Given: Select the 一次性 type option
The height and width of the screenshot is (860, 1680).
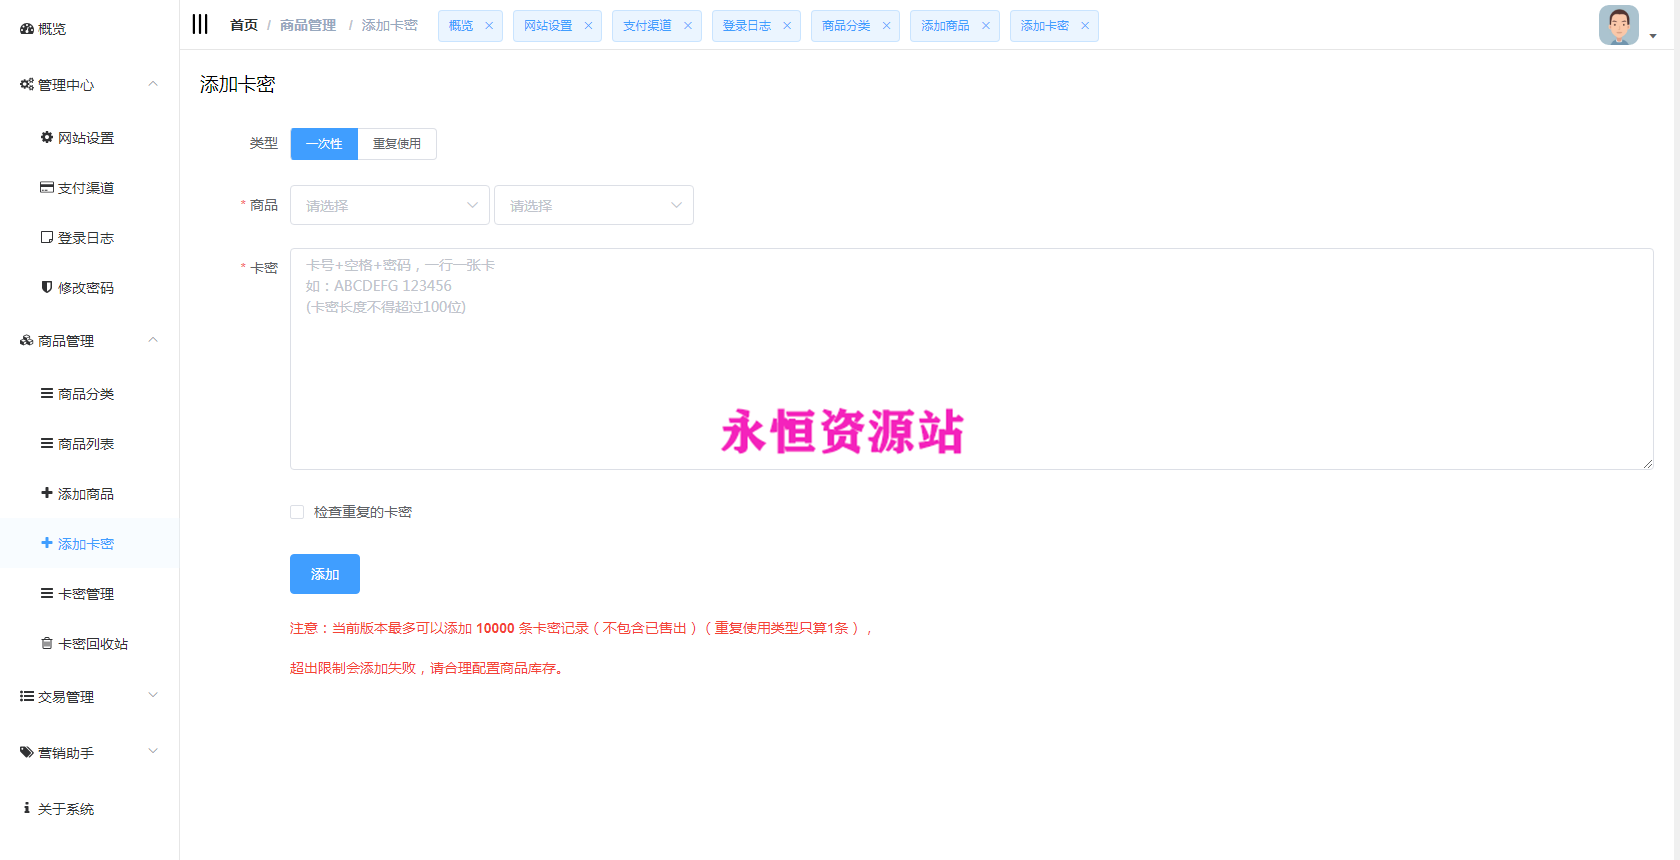Looking at the screenshot, I should pos(324,144).
